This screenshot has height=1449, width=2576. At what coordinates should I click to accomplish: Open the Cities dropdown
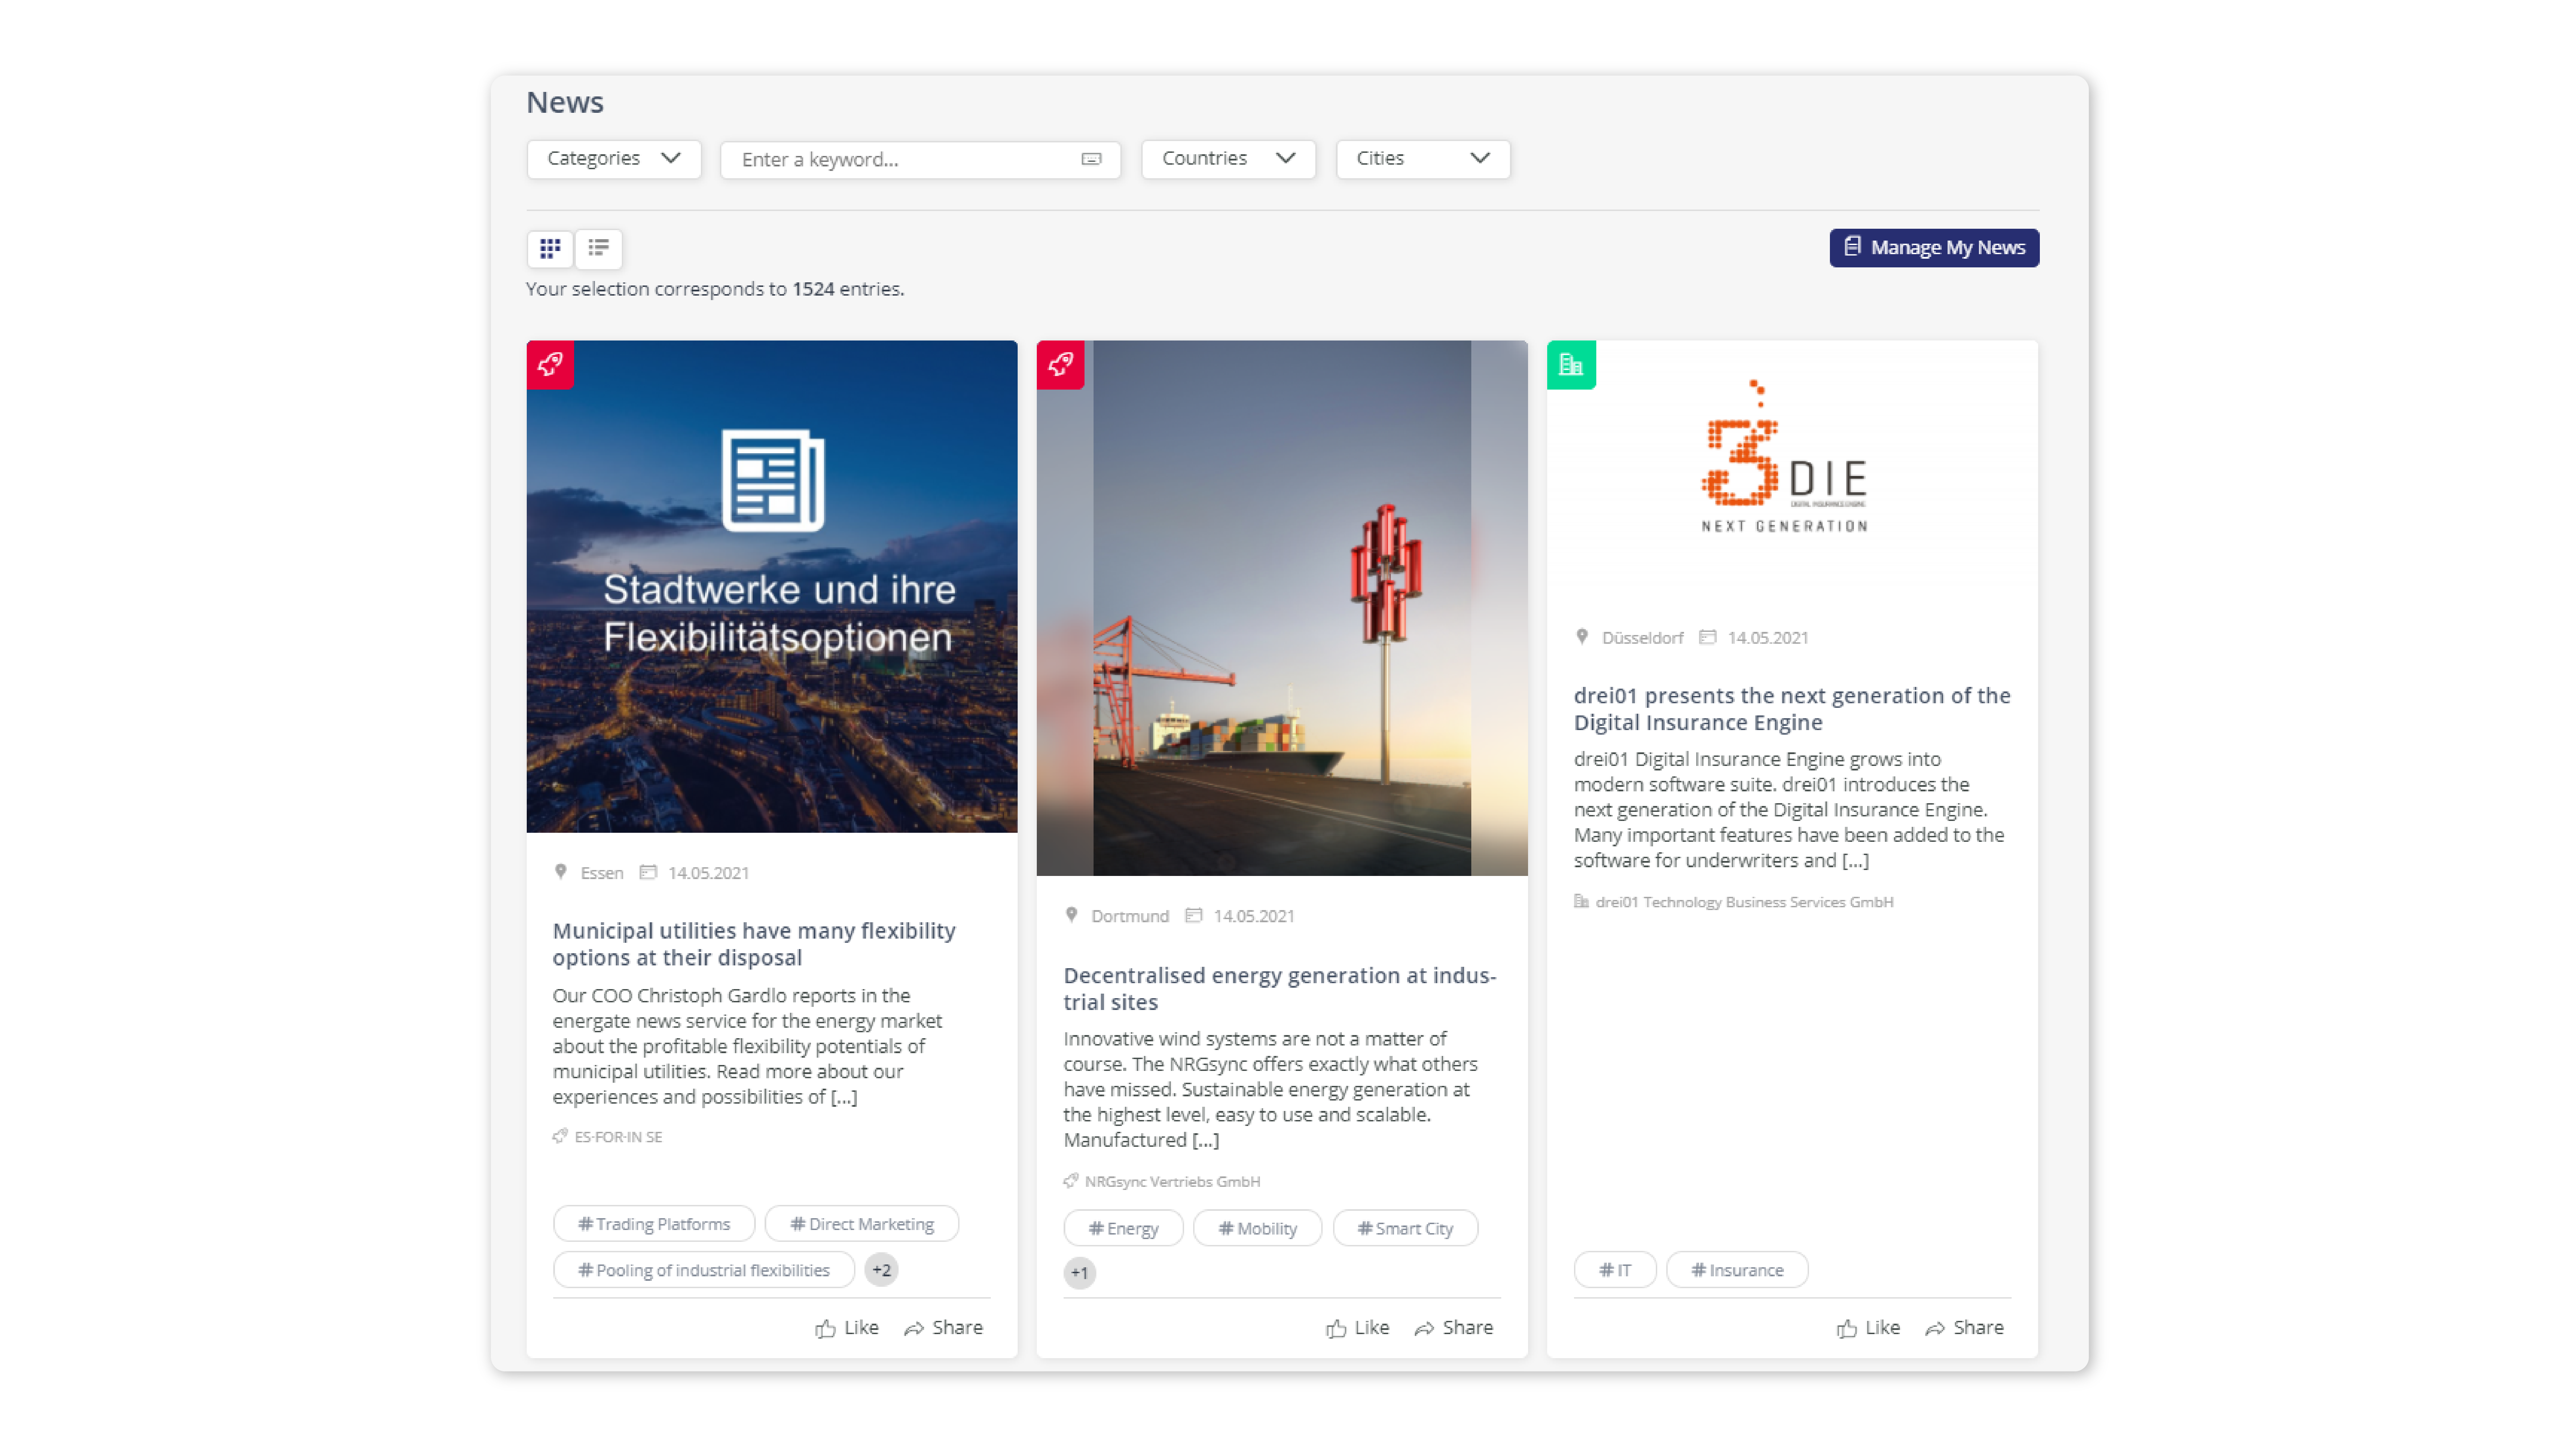point(1423,159)
